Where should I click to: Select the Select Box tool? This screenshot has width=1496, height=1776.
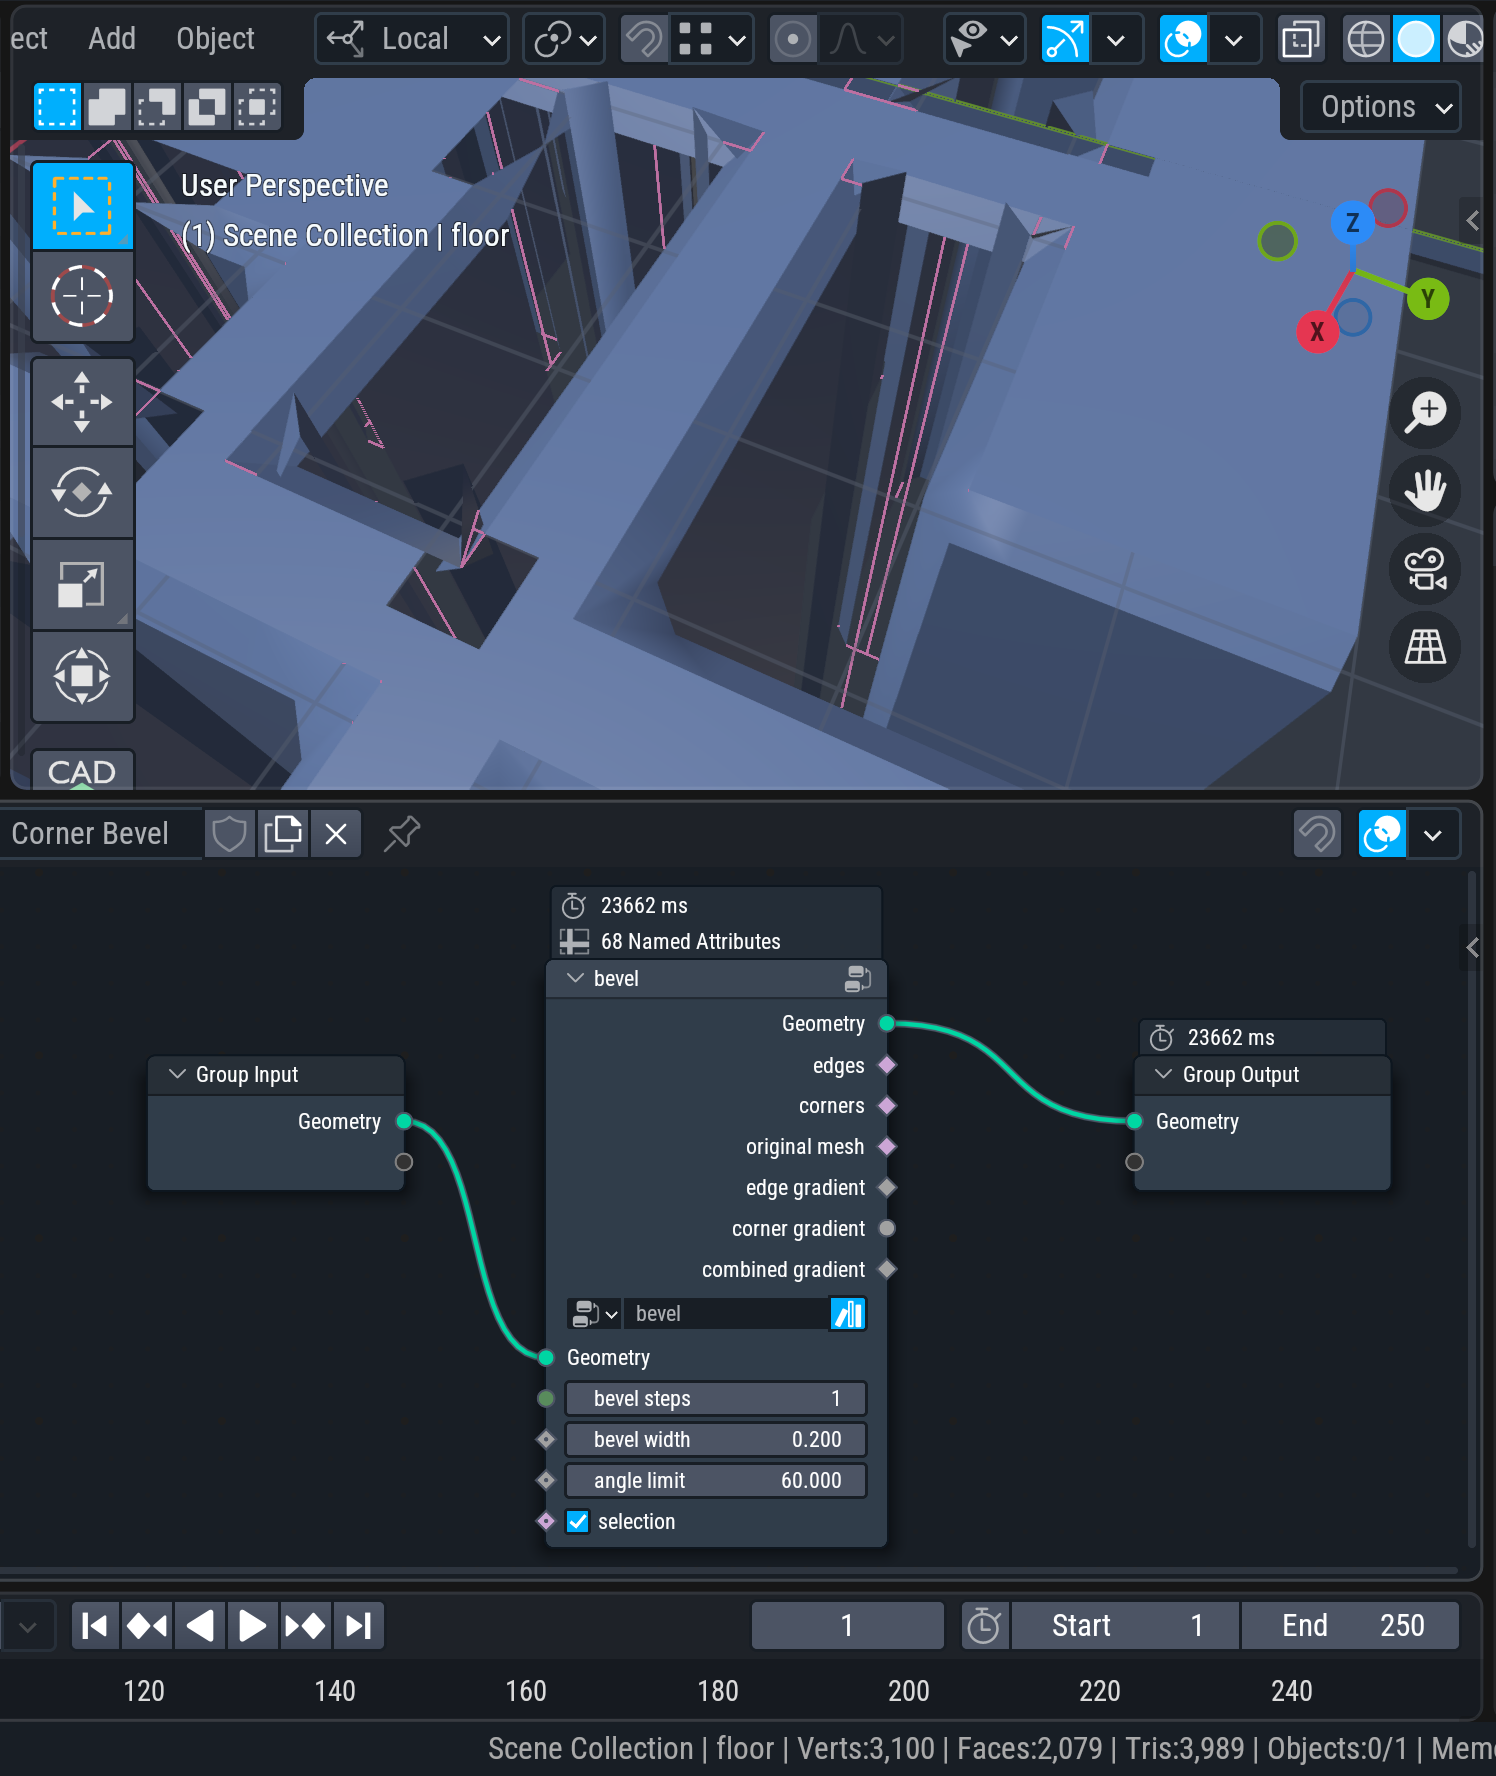pyautogui.click(x=83, y=206)
